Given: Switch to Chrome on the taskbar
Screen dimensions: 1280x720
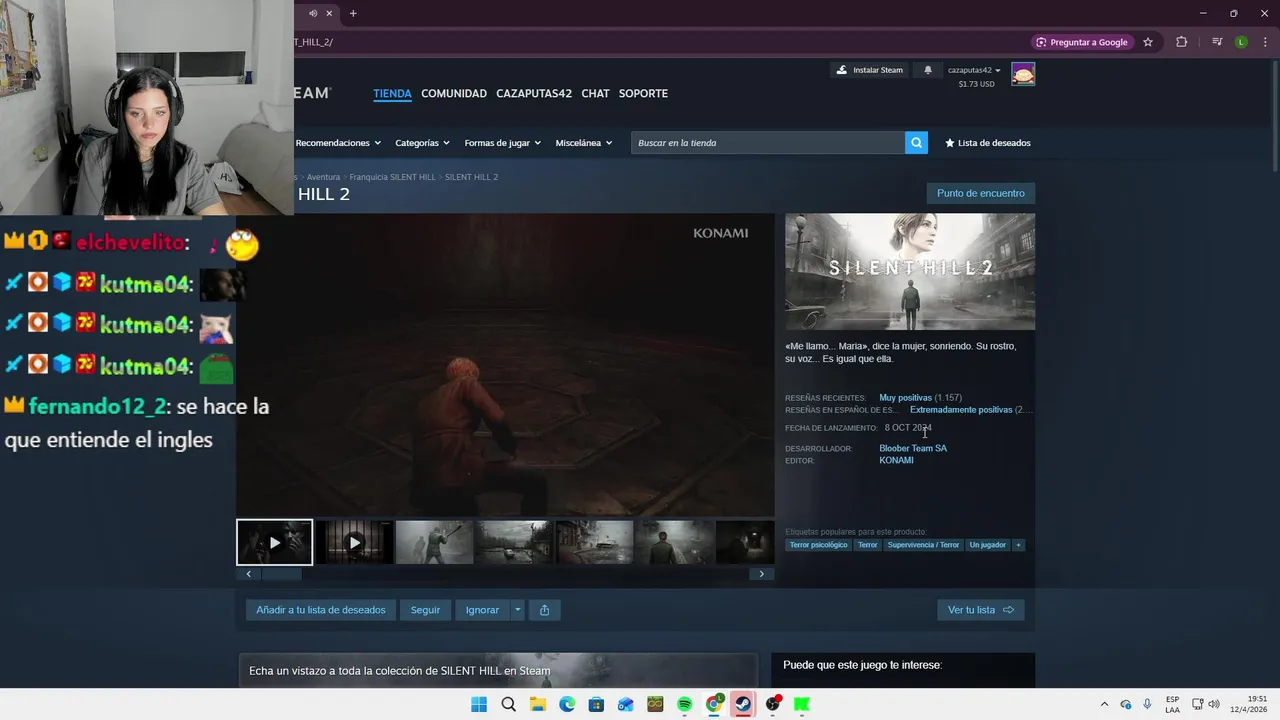Looking at the screenshot, I should pos(714,704).
